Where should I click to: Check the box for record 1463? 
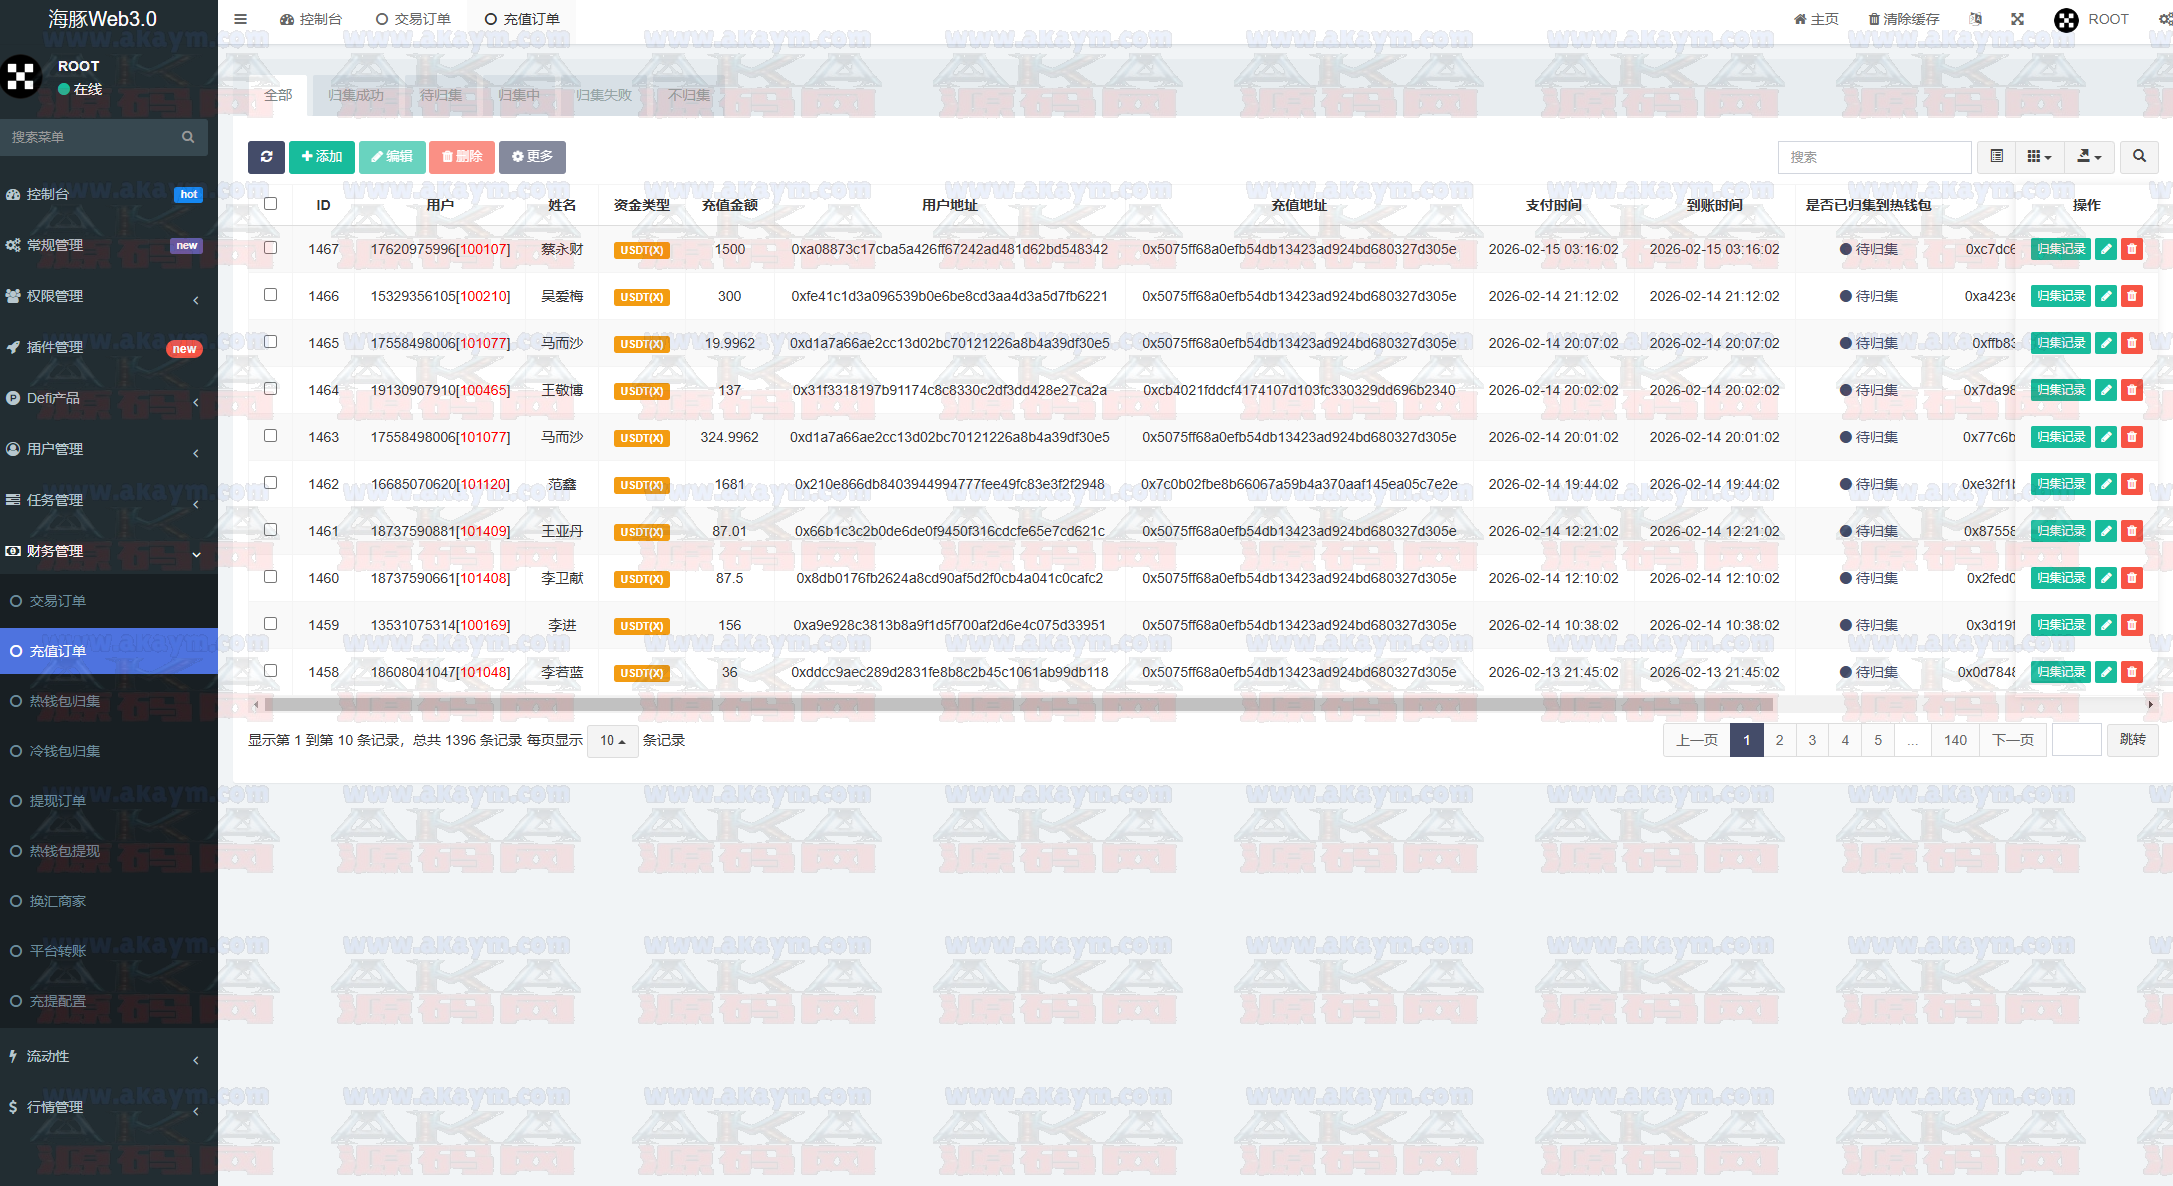pyautogui.click(x=270, y=436)
